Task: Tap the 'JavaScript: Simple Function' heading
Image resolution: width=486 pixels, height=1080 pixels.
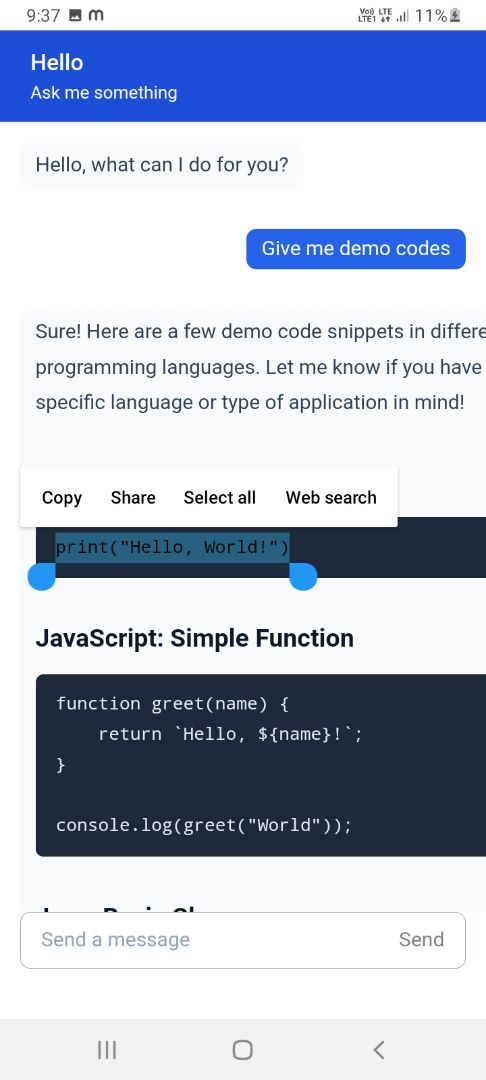Action: [194, 638]
